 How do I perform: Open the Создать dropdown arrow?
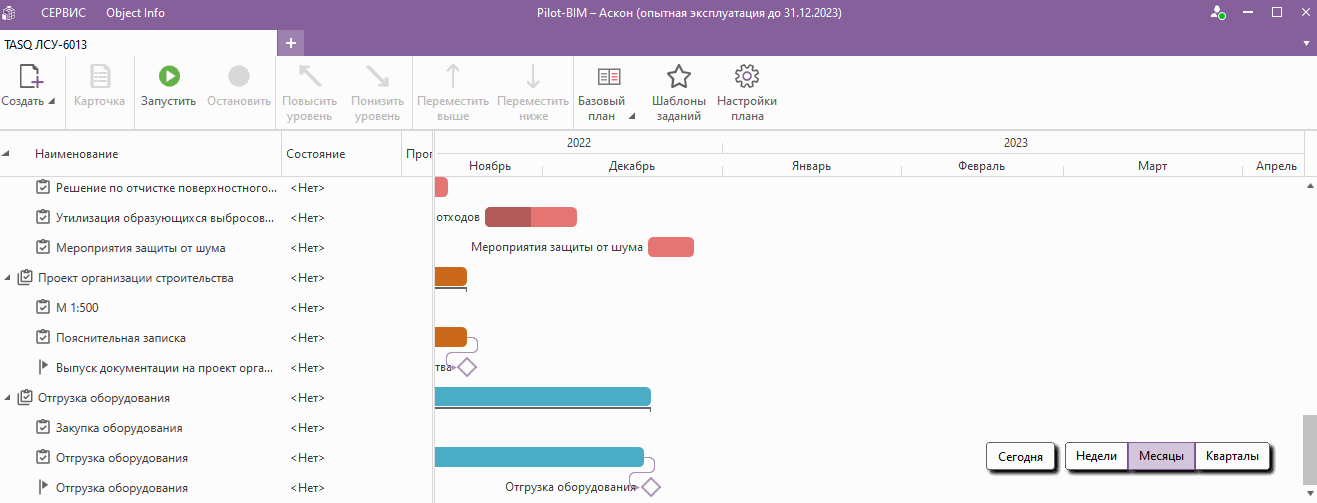click(51, 102)
